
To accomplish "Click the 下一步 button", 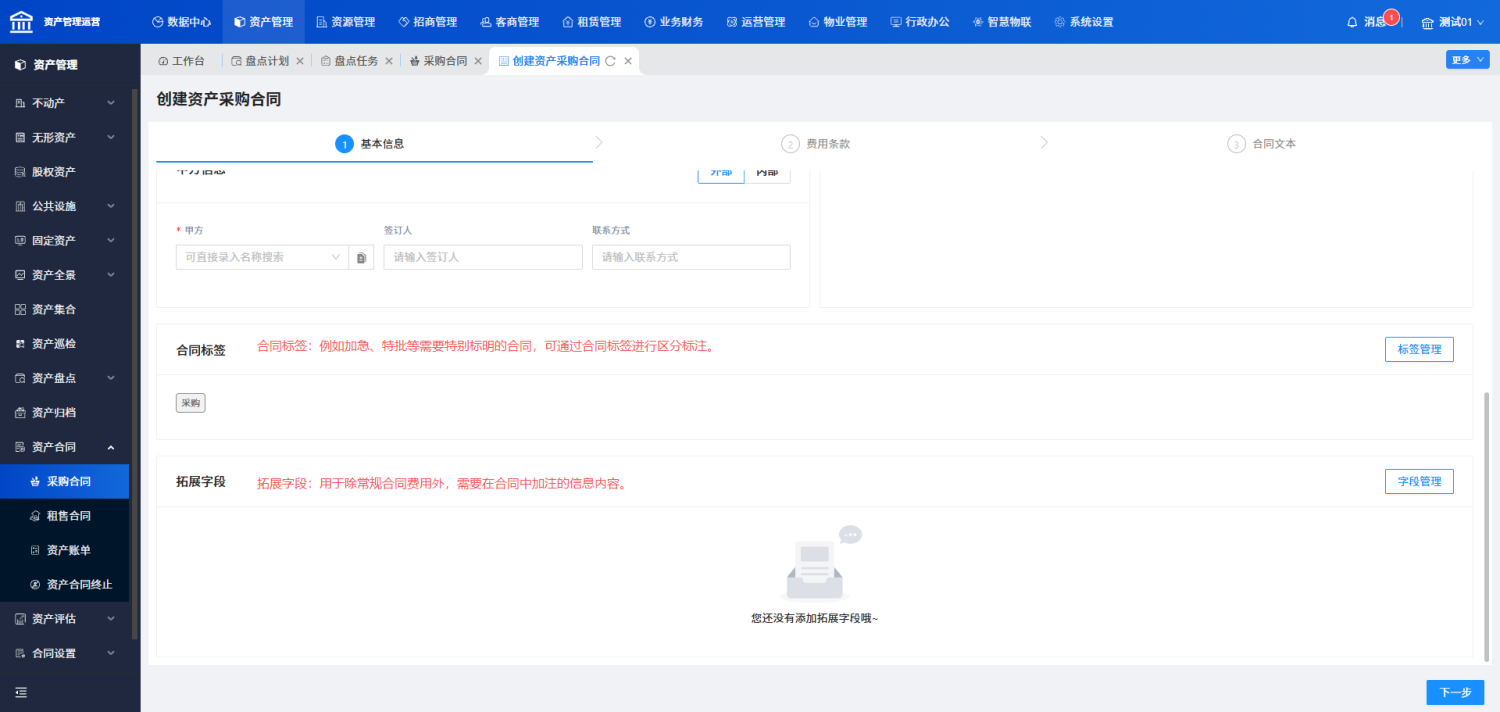I will click(x=1455, y=692).
